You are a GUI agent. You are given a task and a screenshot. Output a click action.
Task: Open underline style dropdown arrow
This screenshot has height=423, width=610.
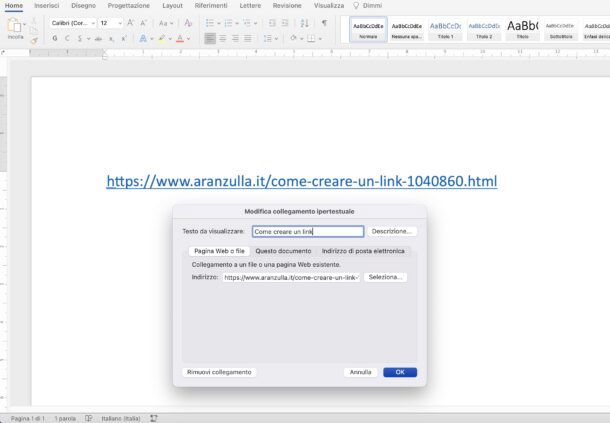click(x=88, y=39)
